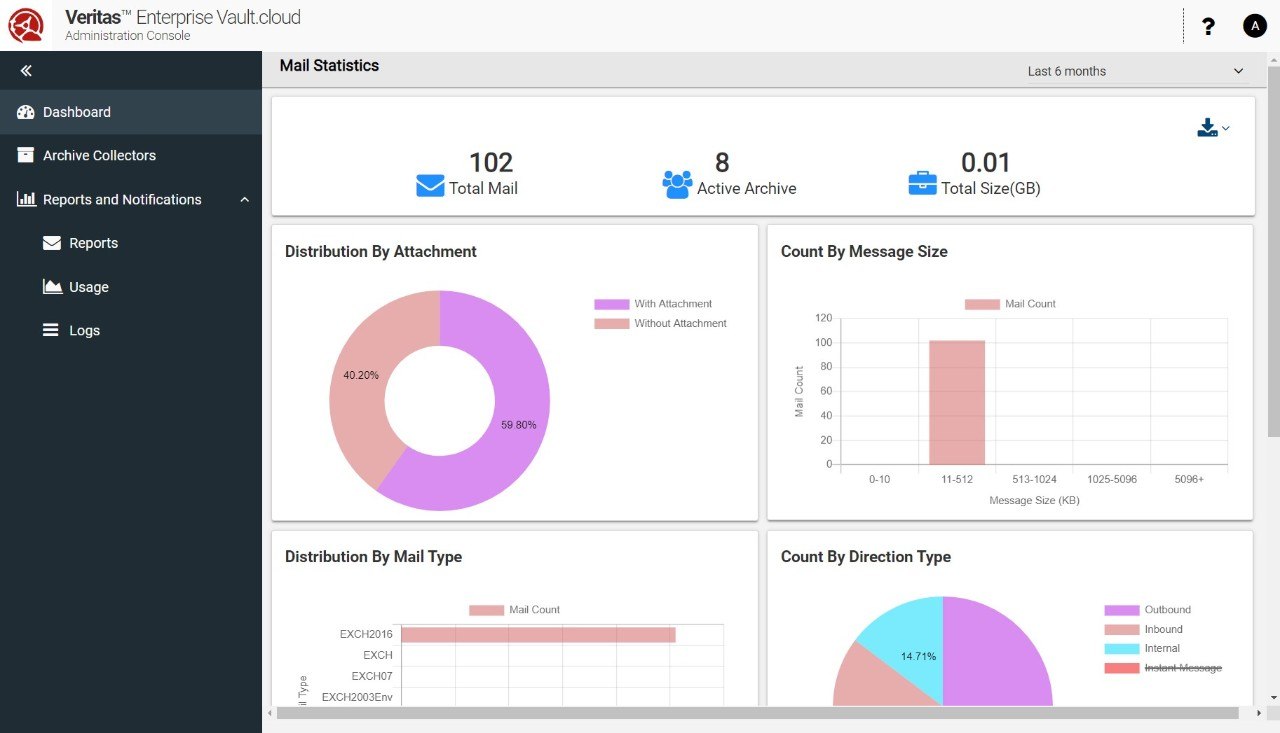Collapse the Reports and Notifications section
Image resolution: width=1280 pixels, height=733 pixels.
tap(245, 199)
